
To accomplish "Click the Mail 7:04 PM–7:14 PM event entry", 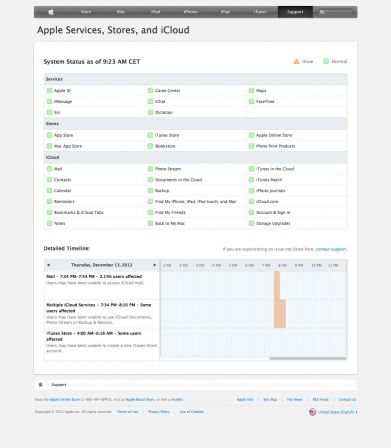I will click(x=102, y=285).
